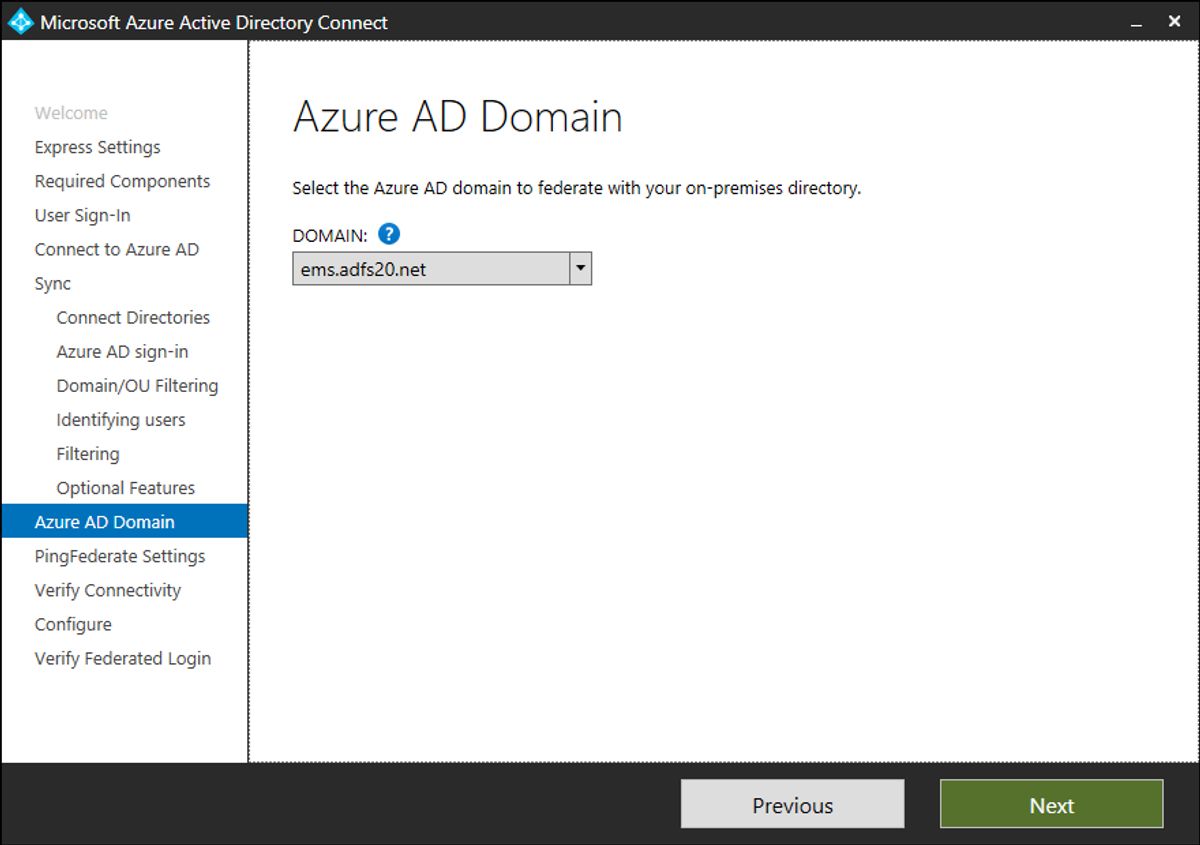Open the Optional Features sub-step
This screenshot has height=845, width=1200.
[x=125, y=488]
